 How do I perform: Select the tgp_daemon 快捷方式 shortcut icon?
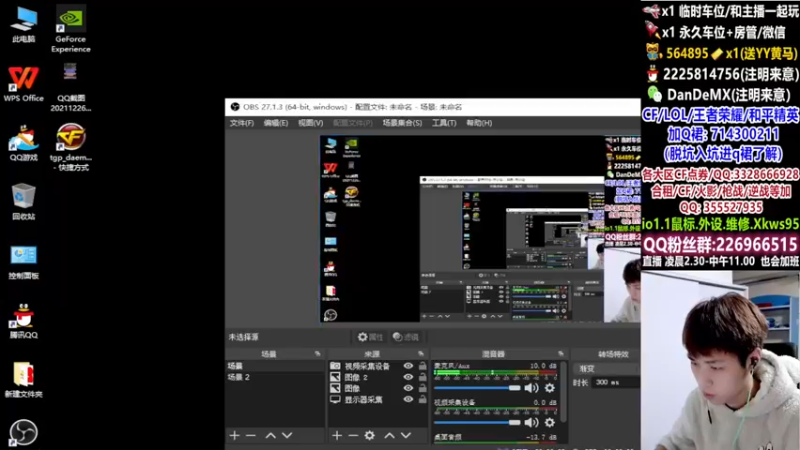[x=70, y=147]
